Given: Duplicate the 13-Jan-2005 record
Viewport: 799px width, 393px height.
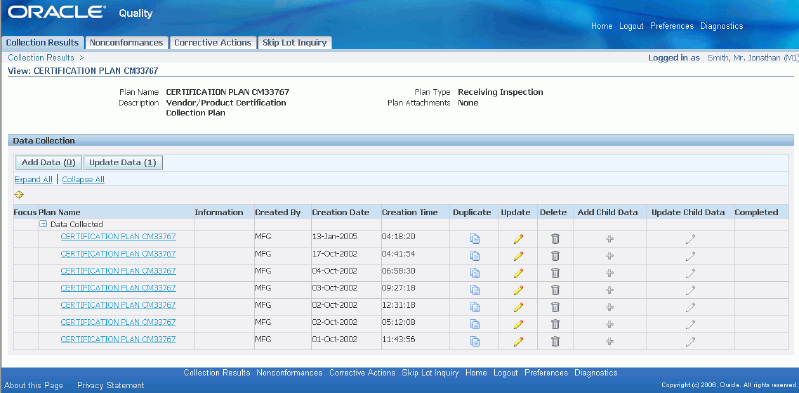Looking at the screenshot, I should coord(474,239).
